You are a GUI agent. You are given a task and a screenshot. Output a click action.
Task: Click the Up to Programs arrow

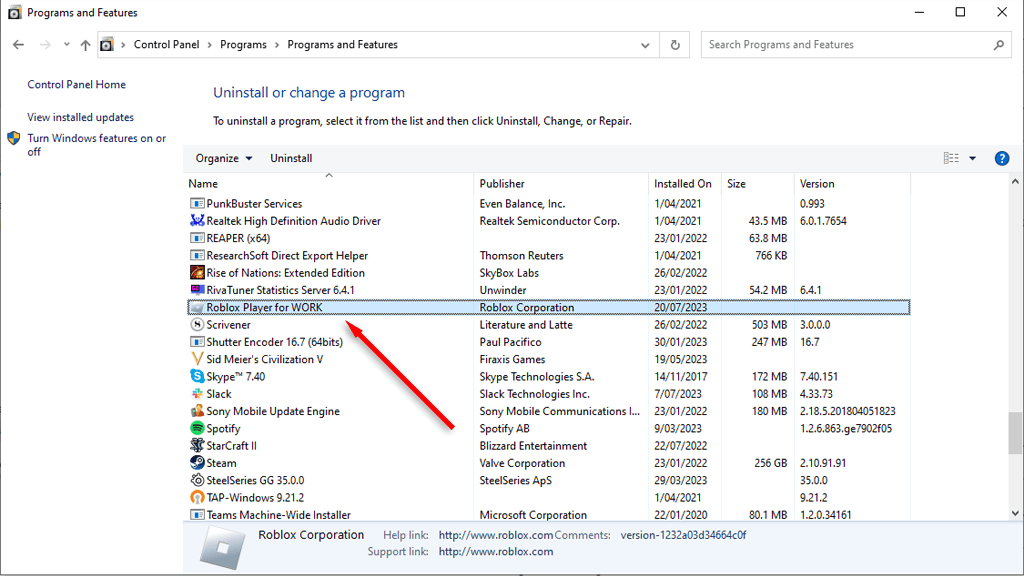click(x=85, y=45)
